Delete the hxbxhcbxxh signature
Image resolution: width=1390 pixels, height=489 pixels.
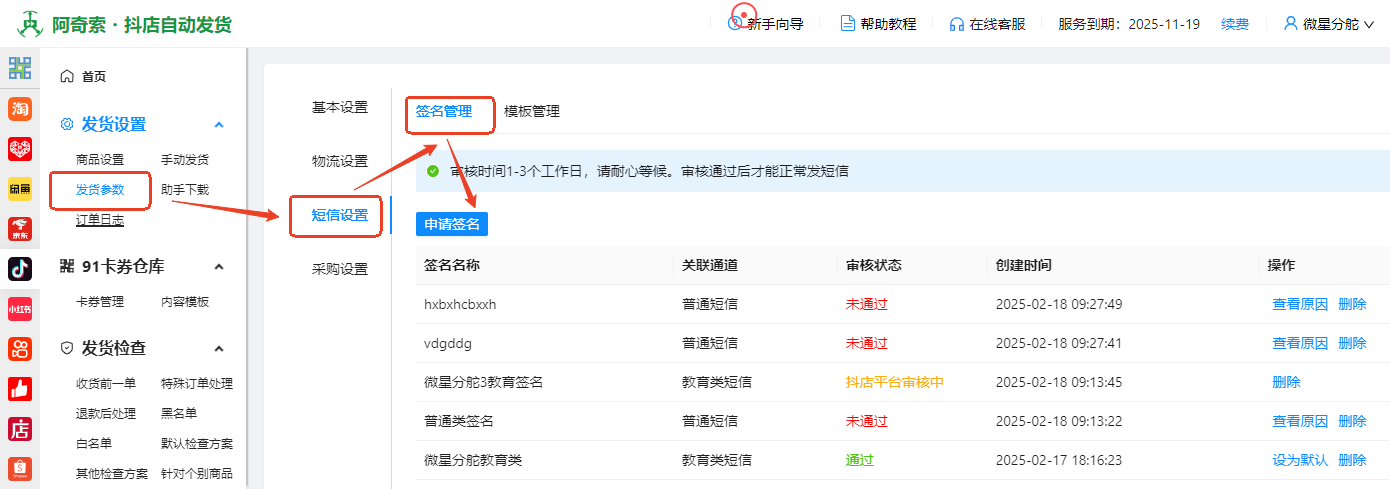point(1352,304)
